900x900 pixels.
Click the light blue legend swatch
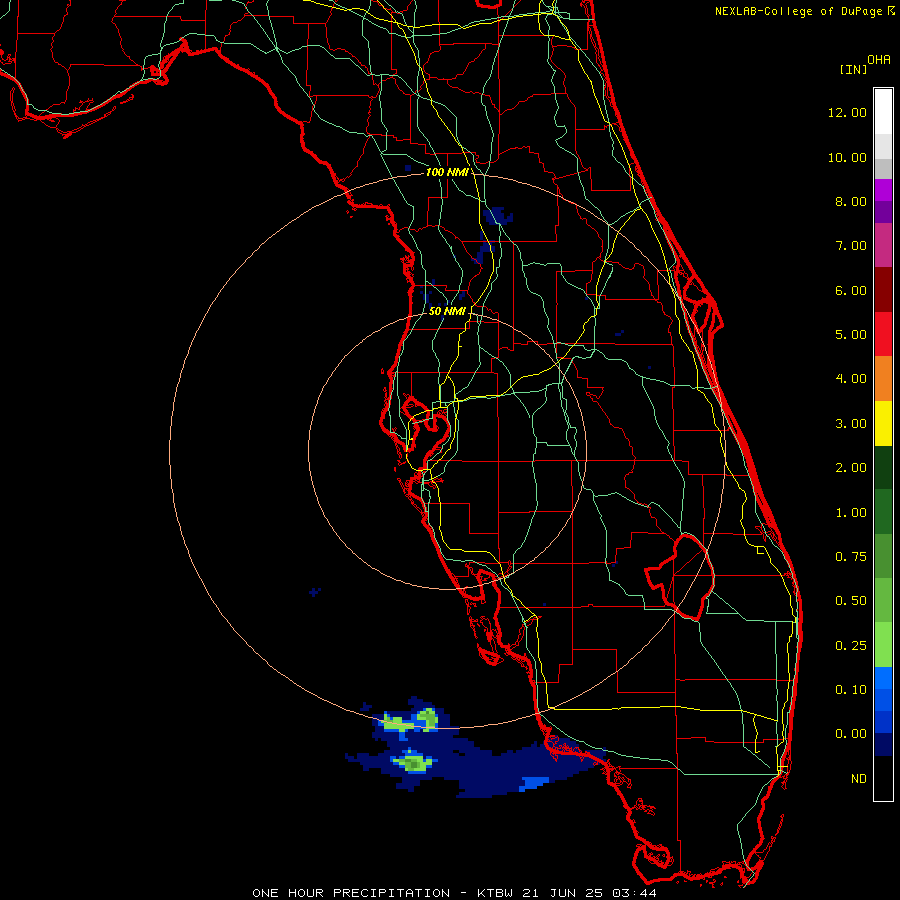click(883, 678)
